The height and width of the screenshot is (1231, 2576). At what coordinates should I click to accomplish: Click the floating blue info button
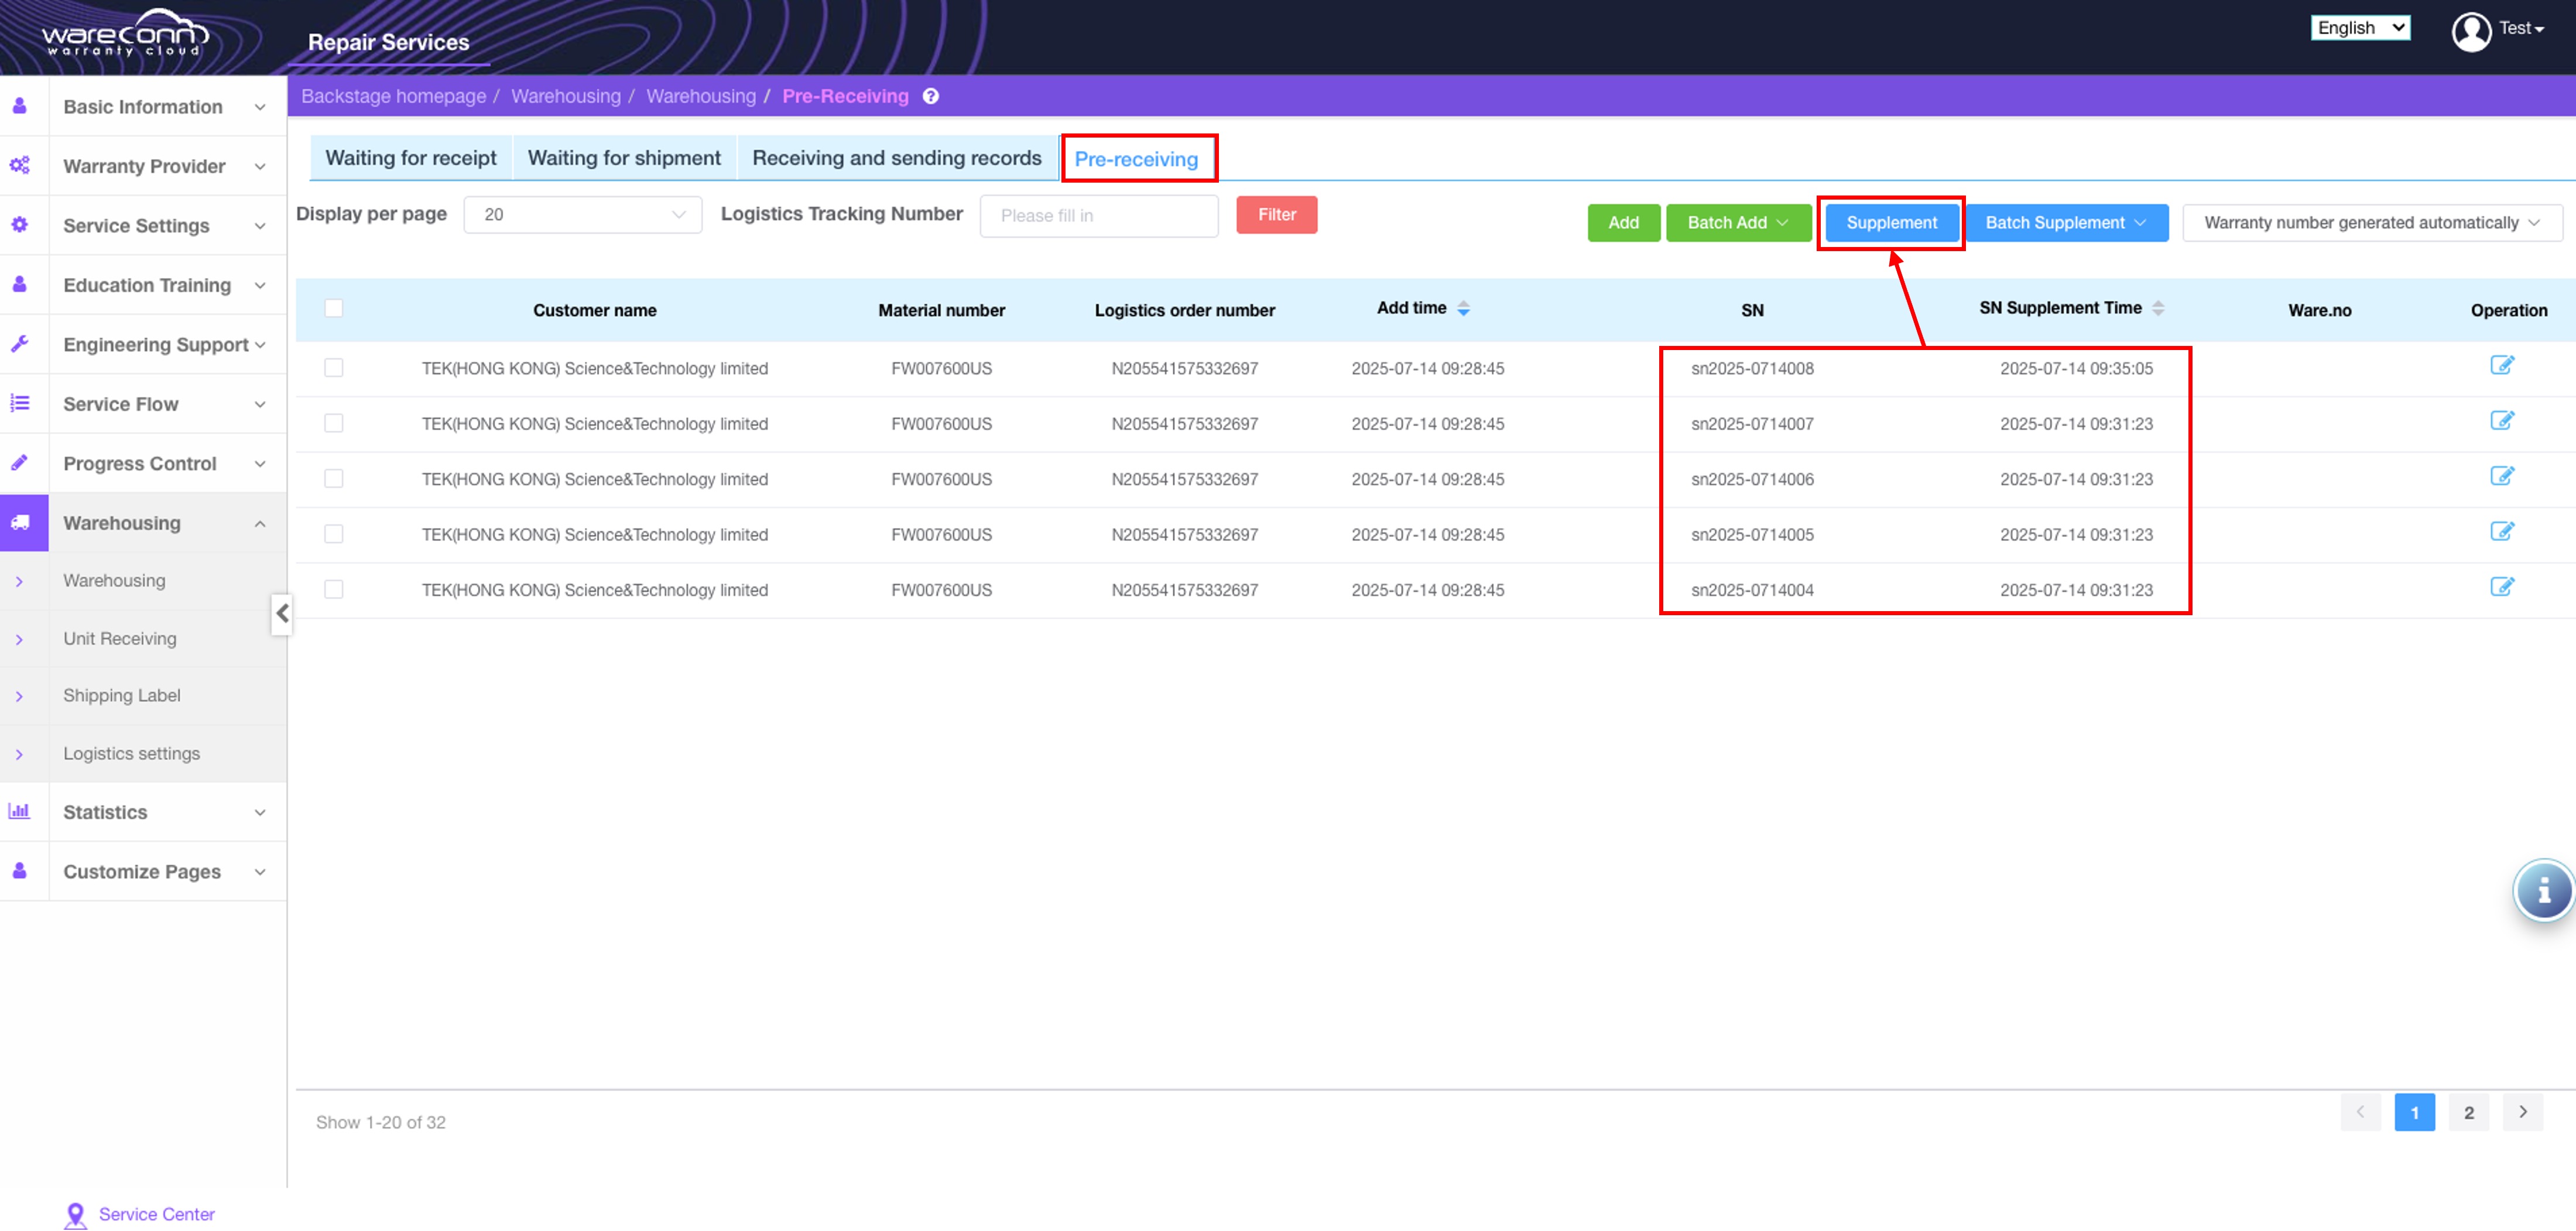[x=2543, y=890]
